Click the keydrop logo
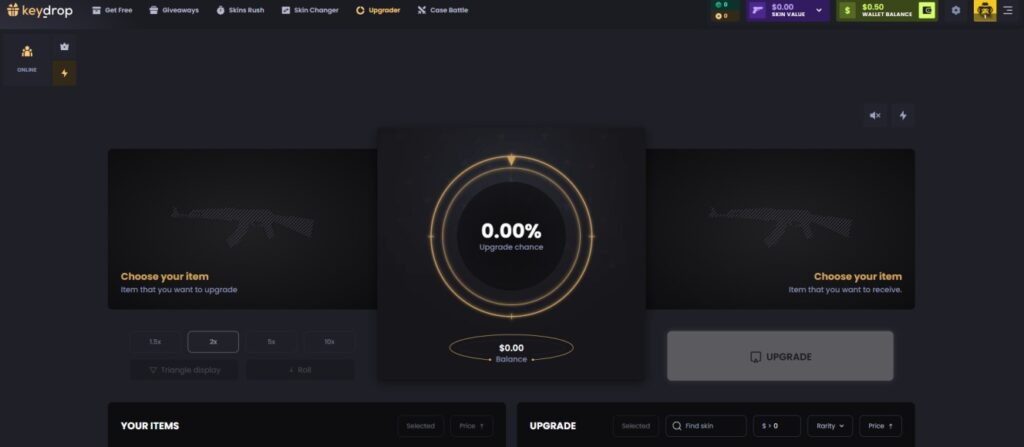The image size is (1024, 447). pyautogui.click(x=40, y=10)
